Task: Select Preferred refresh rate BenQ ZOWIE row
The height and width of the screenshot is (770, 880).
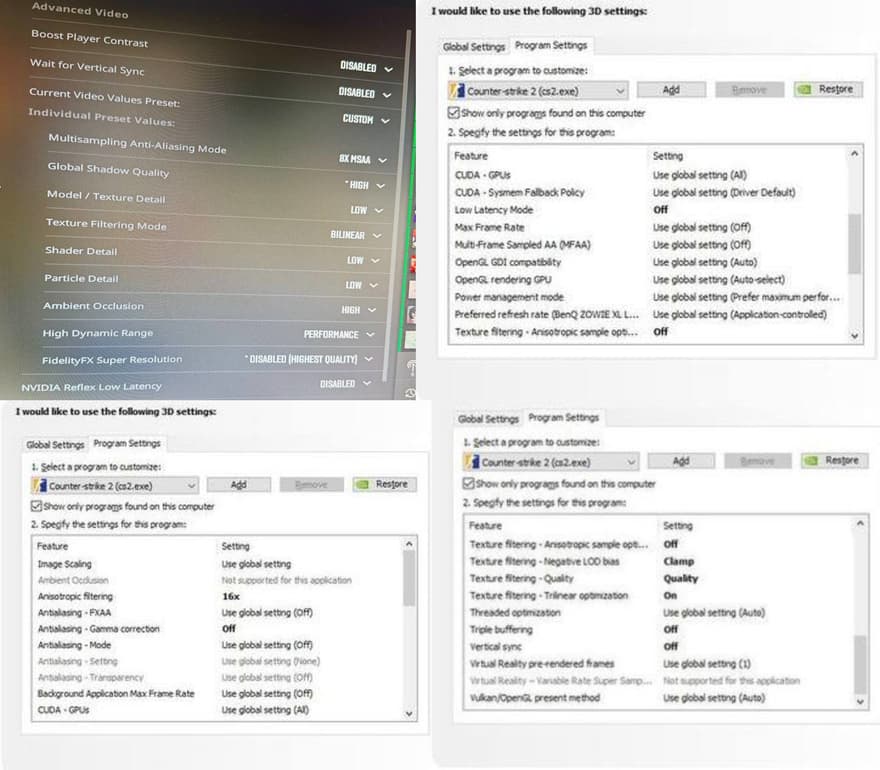Action: pos(648,314)
